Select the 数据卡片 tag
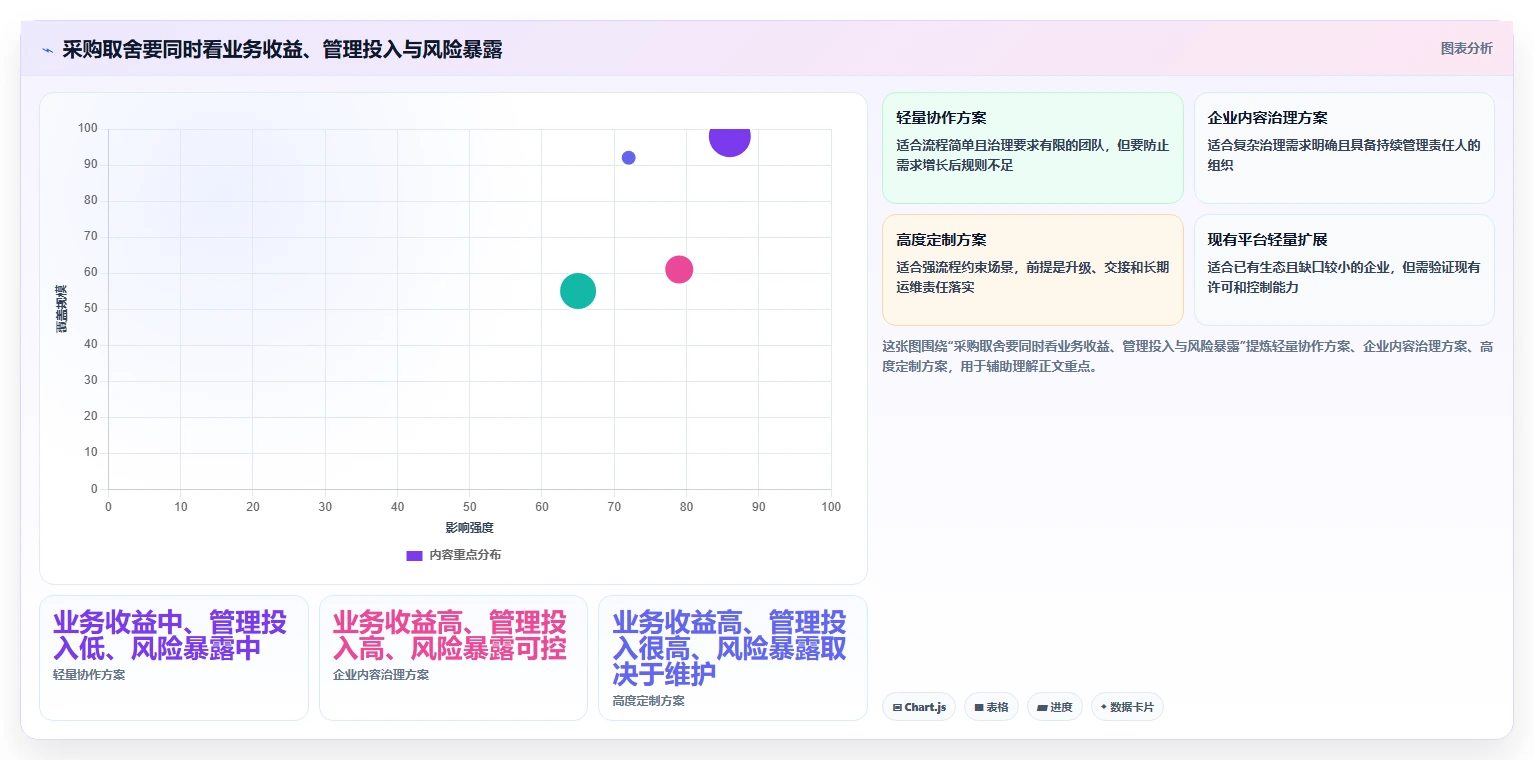The height and width of the screenshot is (760, 1534). [1127, 707]
